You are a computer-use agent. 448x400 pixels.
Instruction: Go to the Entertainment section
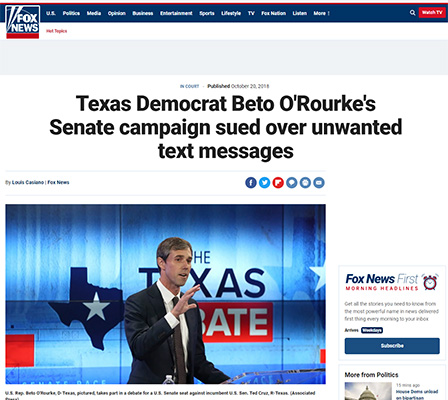point(176,13)
